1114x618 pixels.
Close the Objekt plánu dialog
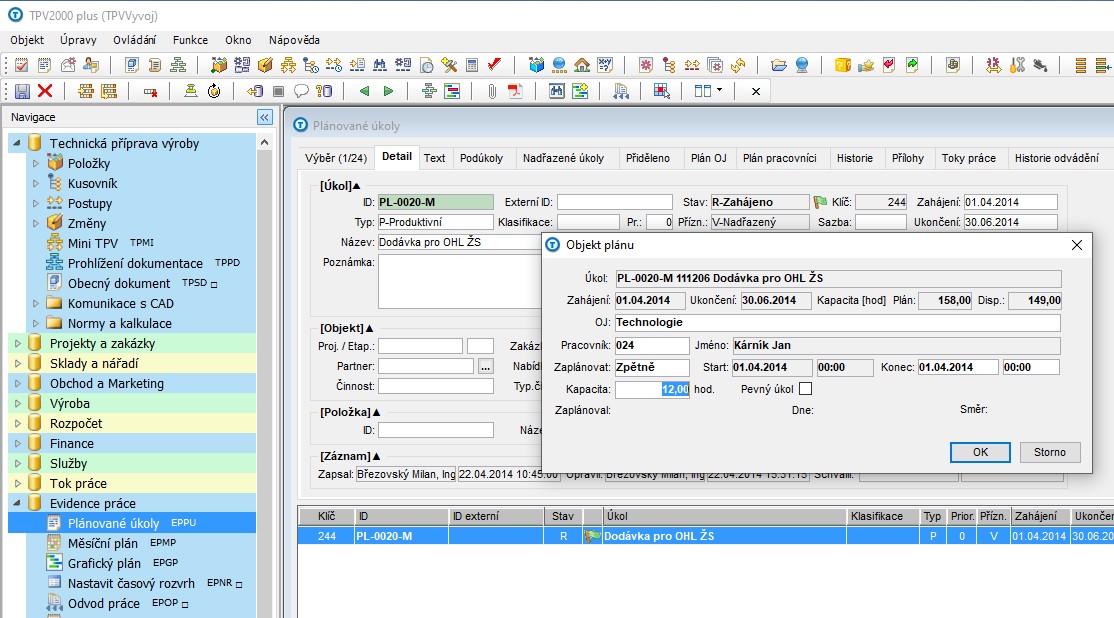(x=1077, y=245)
